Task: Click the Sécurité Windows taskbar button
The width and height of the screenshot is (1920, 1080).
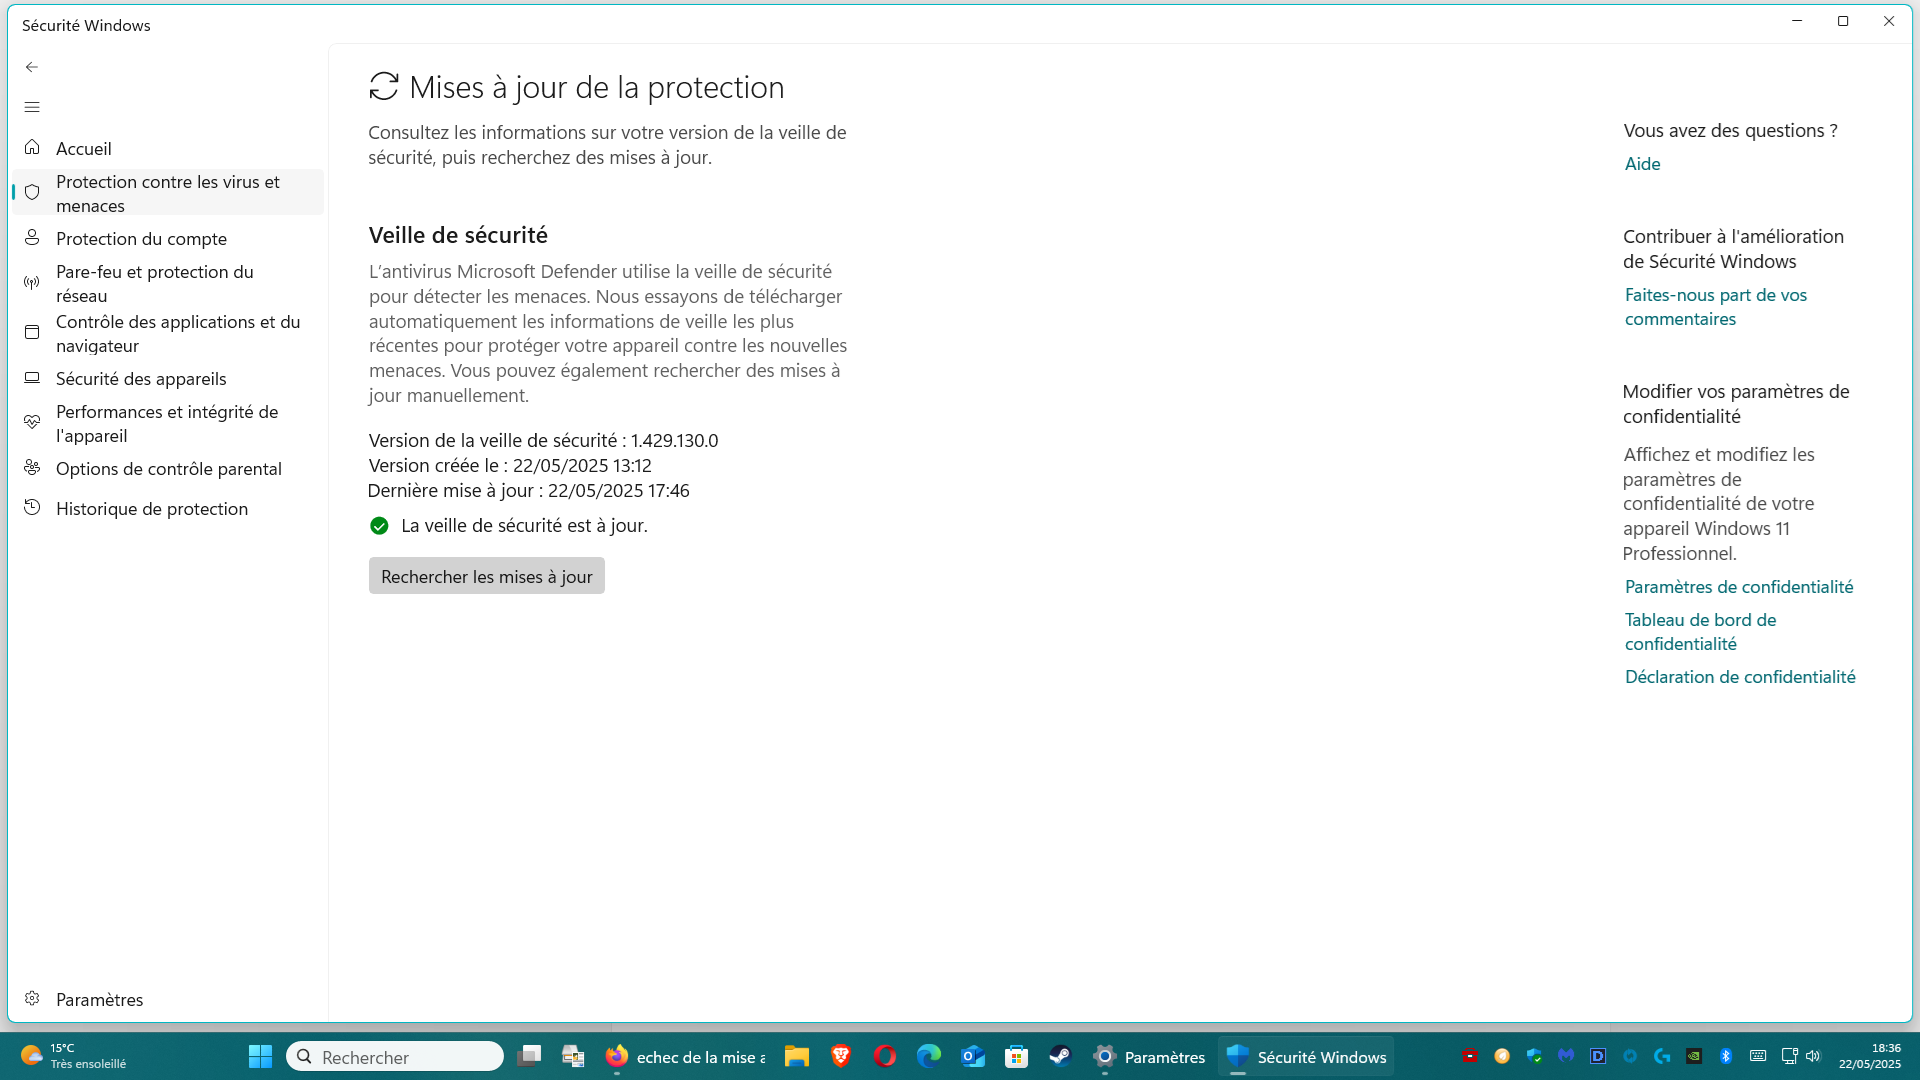Action: coord(1306,1056)
